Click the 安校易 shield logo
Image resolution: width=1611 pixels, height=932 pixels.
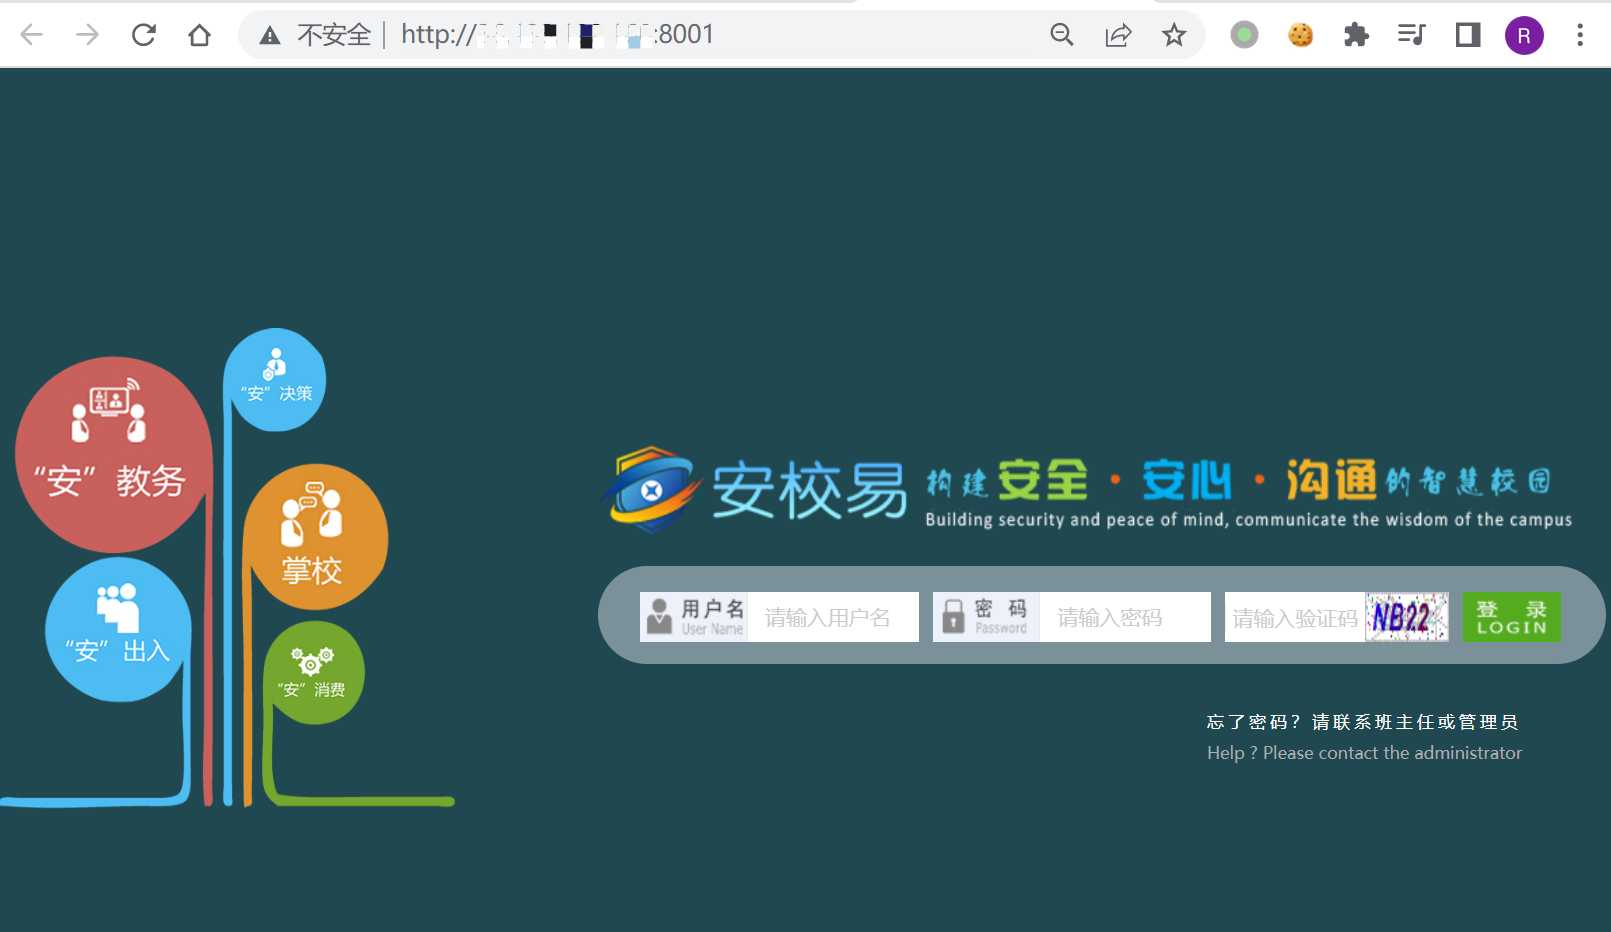650,489
